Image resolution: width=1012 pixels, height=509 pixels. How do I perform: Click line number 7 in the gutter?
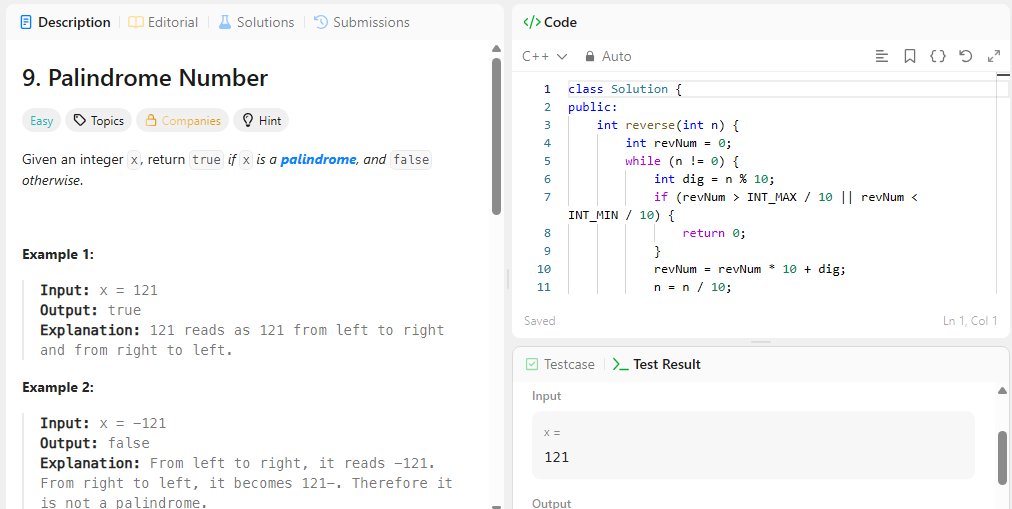pos(547,197)
